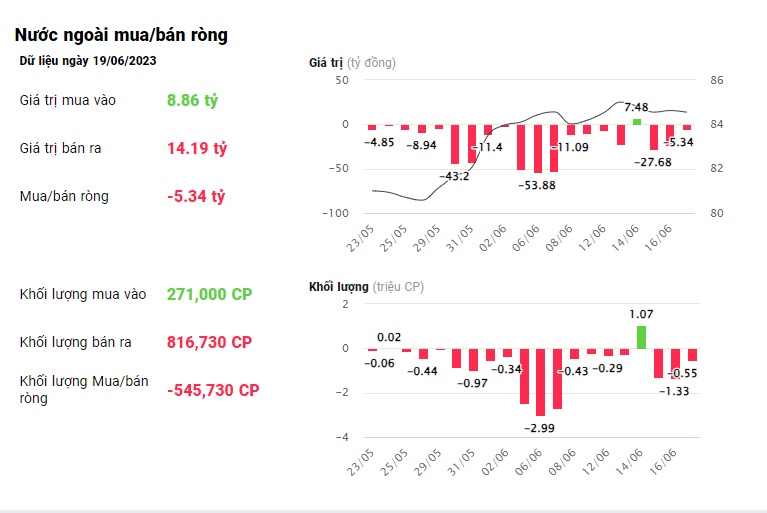Click the -27.68 value bar
The height and width of the screenshot is (513, 767).
[x=654, y=137]
